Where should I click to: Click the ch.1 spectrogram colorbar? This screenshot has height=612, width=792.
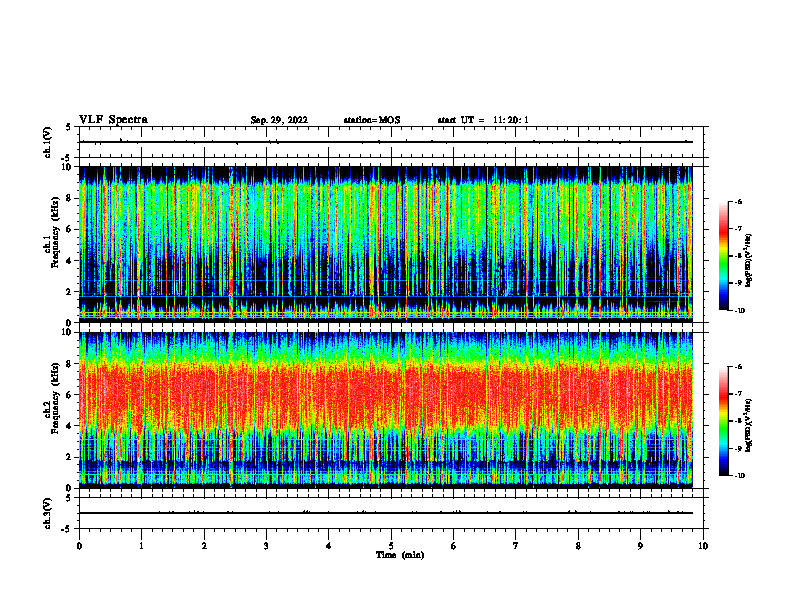[724, 256]
